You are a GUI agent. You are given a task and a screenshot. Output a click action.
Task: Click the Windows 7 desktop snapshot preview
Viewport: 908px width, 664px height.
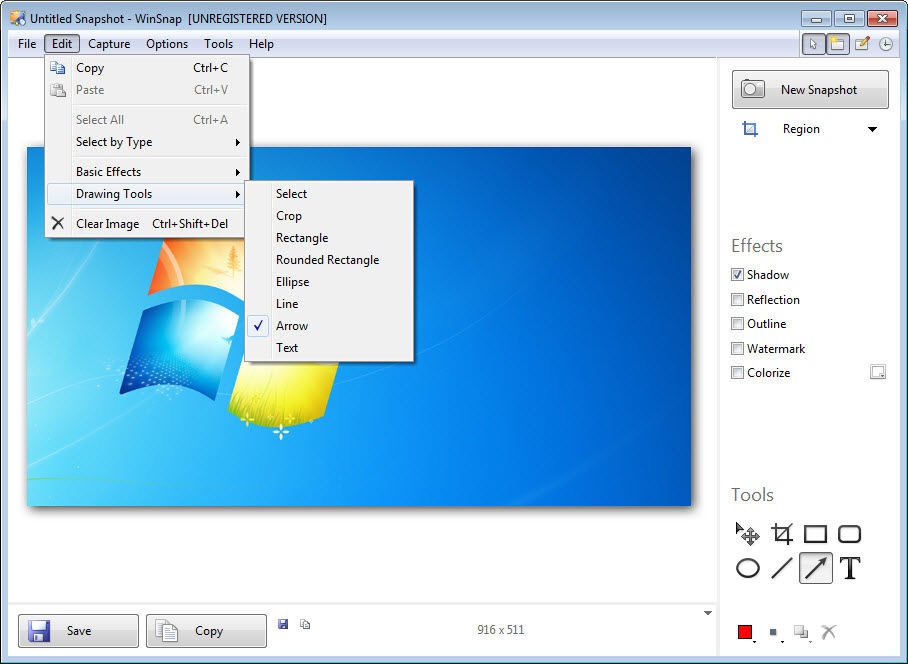click(x=359, y=327)
